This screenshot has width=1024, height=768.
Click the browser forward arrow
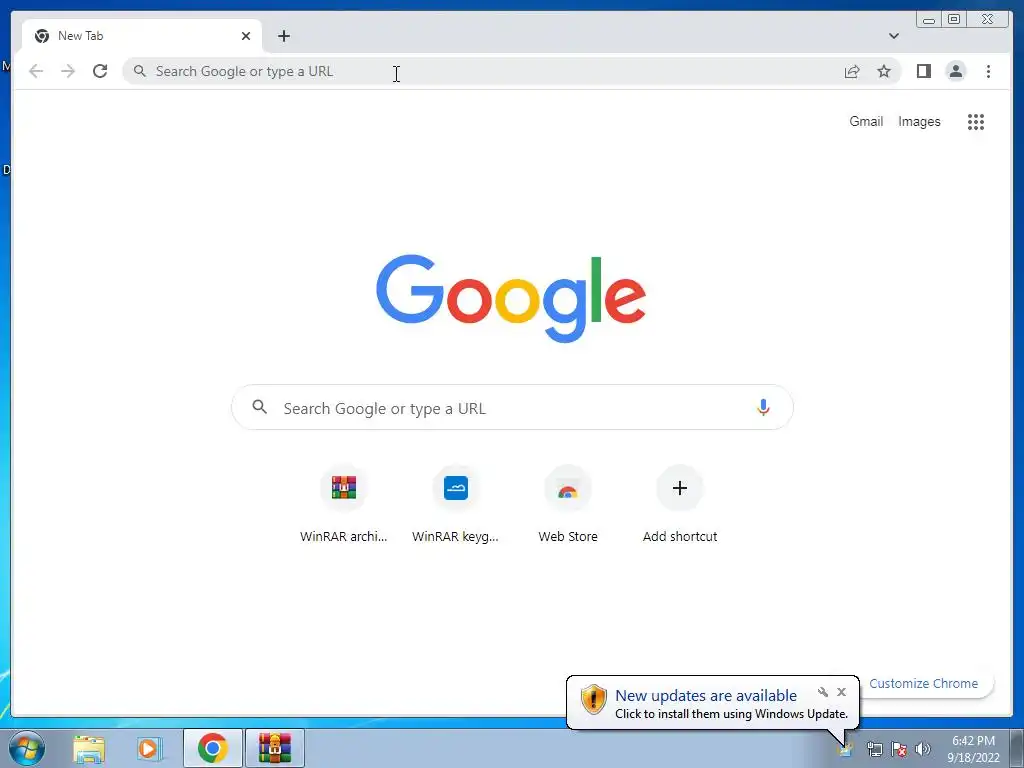68,71
